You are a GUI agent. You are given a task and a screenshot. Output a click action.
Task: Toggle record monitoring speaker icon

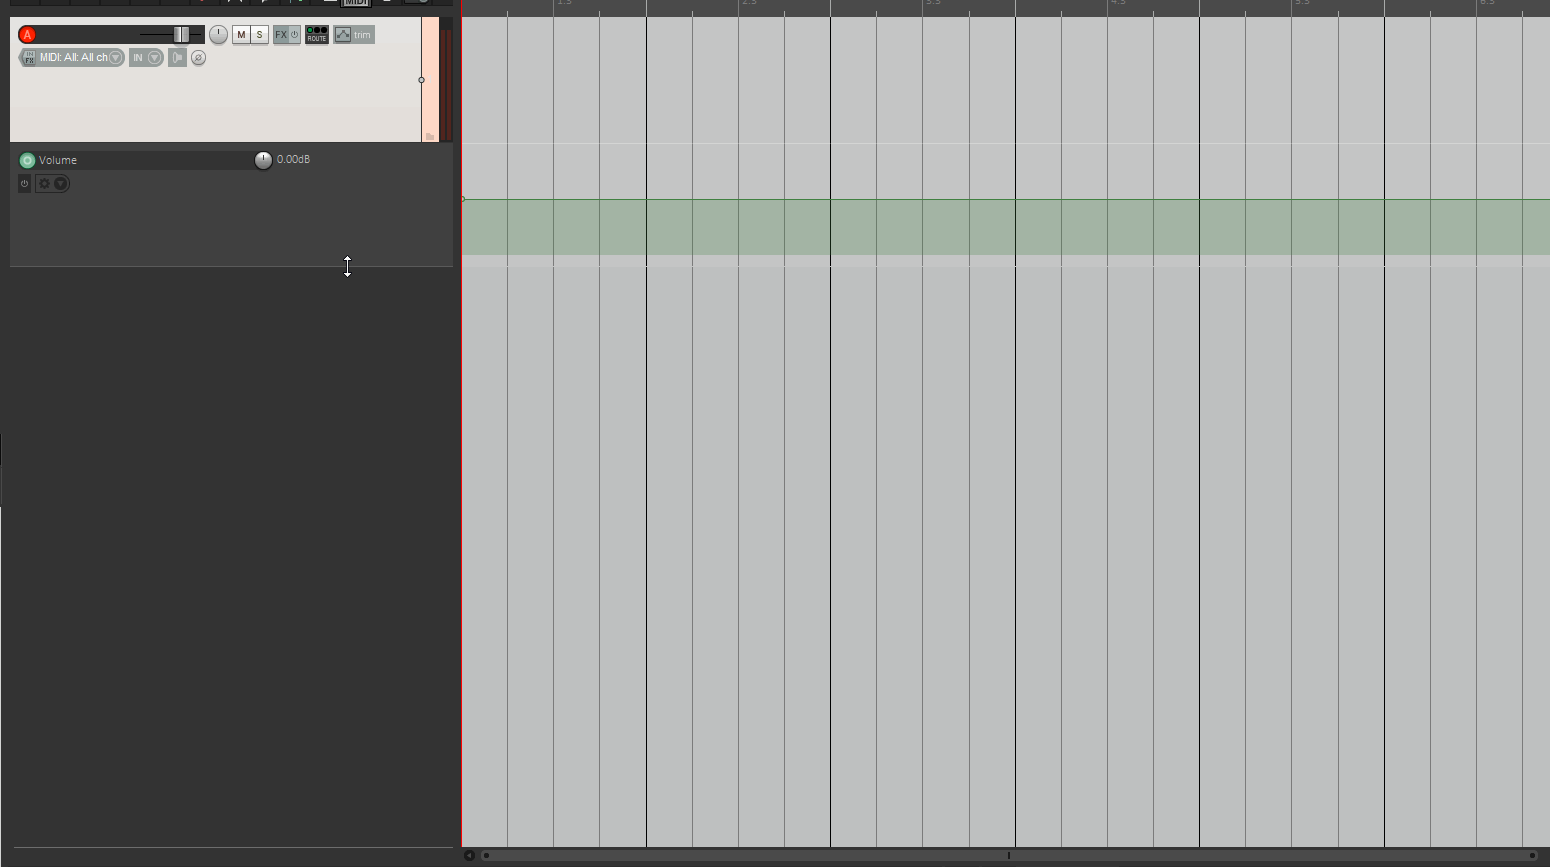coord(177,58)
